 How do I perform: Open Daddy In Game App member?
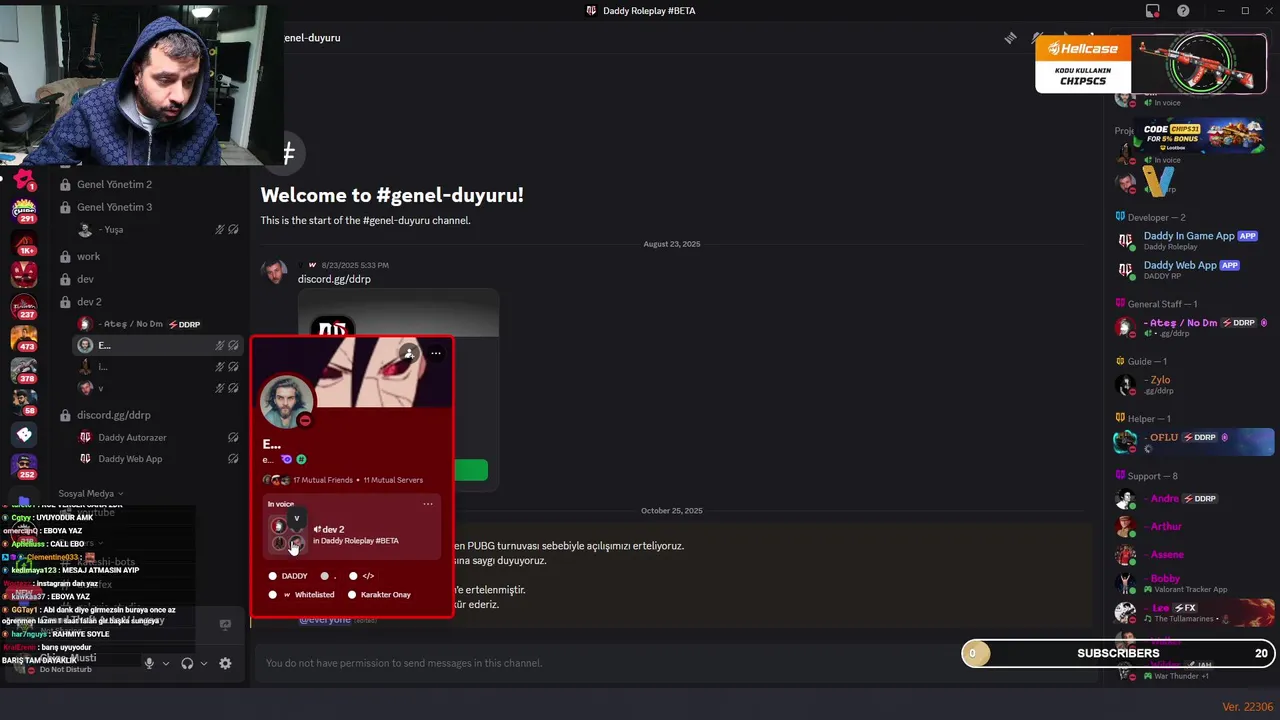pos(1192,240)
